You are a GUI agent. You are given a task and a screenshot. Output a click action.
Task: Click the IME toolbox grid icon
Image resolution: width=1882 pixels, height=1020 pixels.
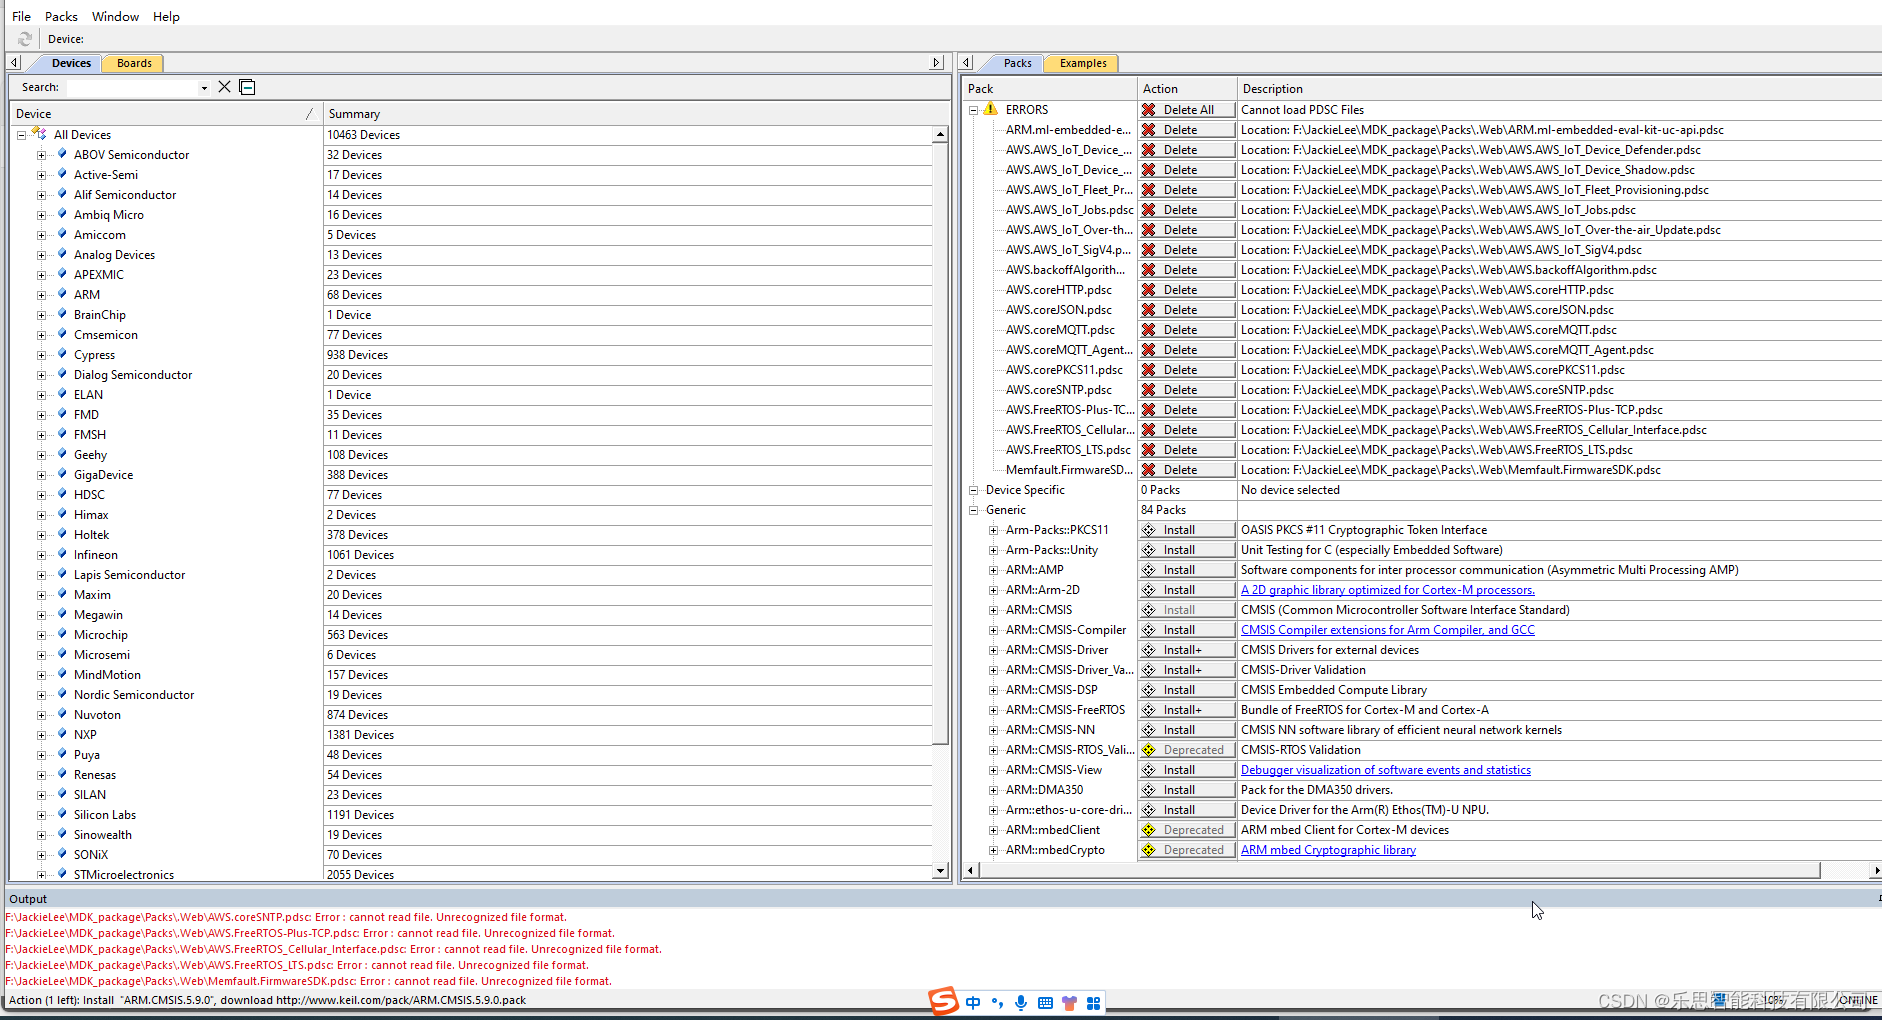1093,1003
